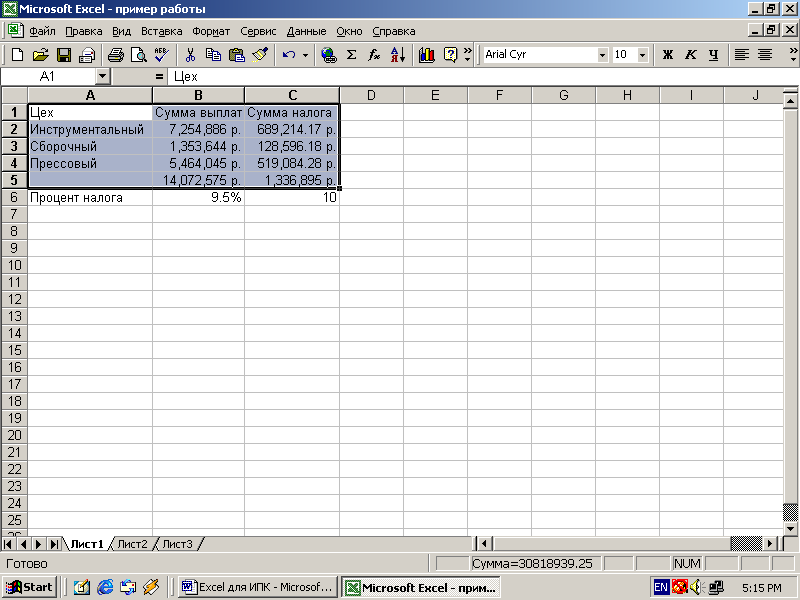Click the Print icon in toolbar

point(116,55)
